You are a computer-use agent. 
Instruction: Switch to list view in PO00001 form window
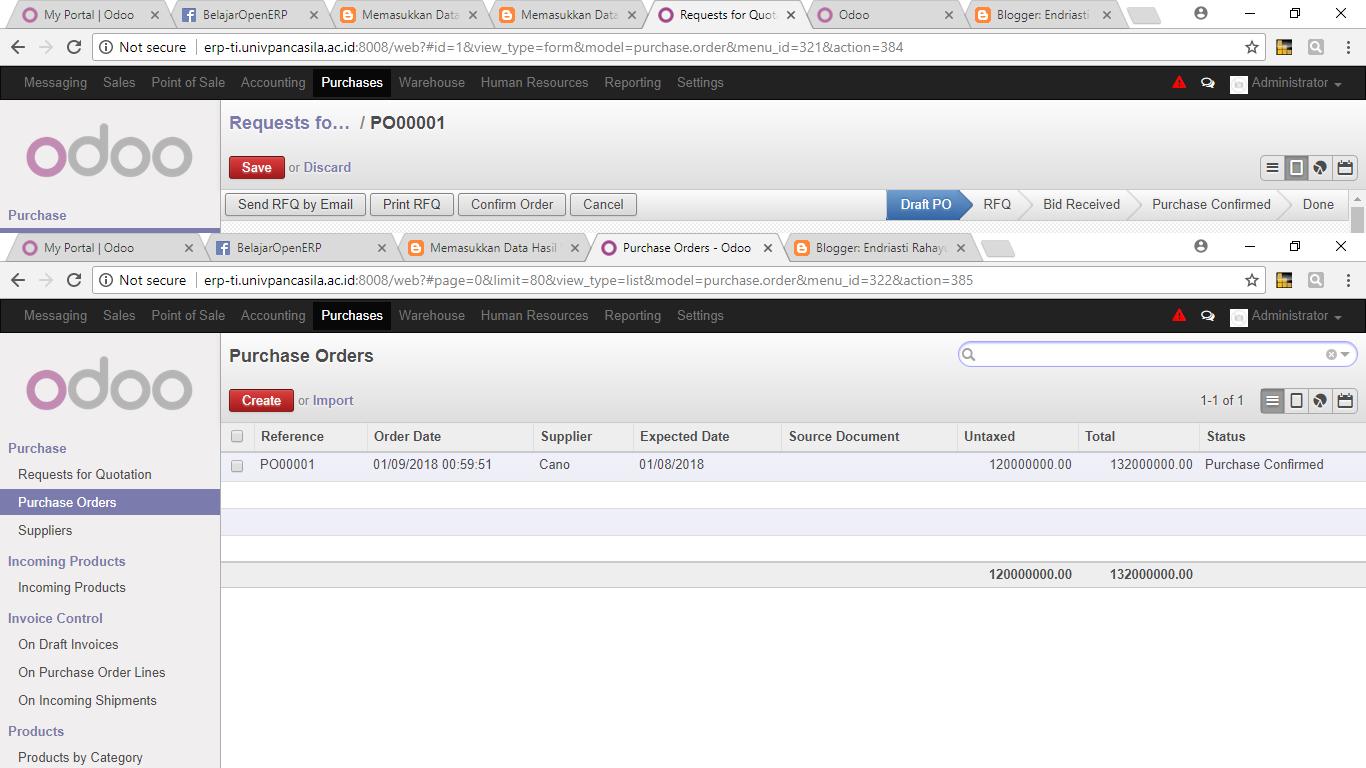click(x=1273, y=168)
